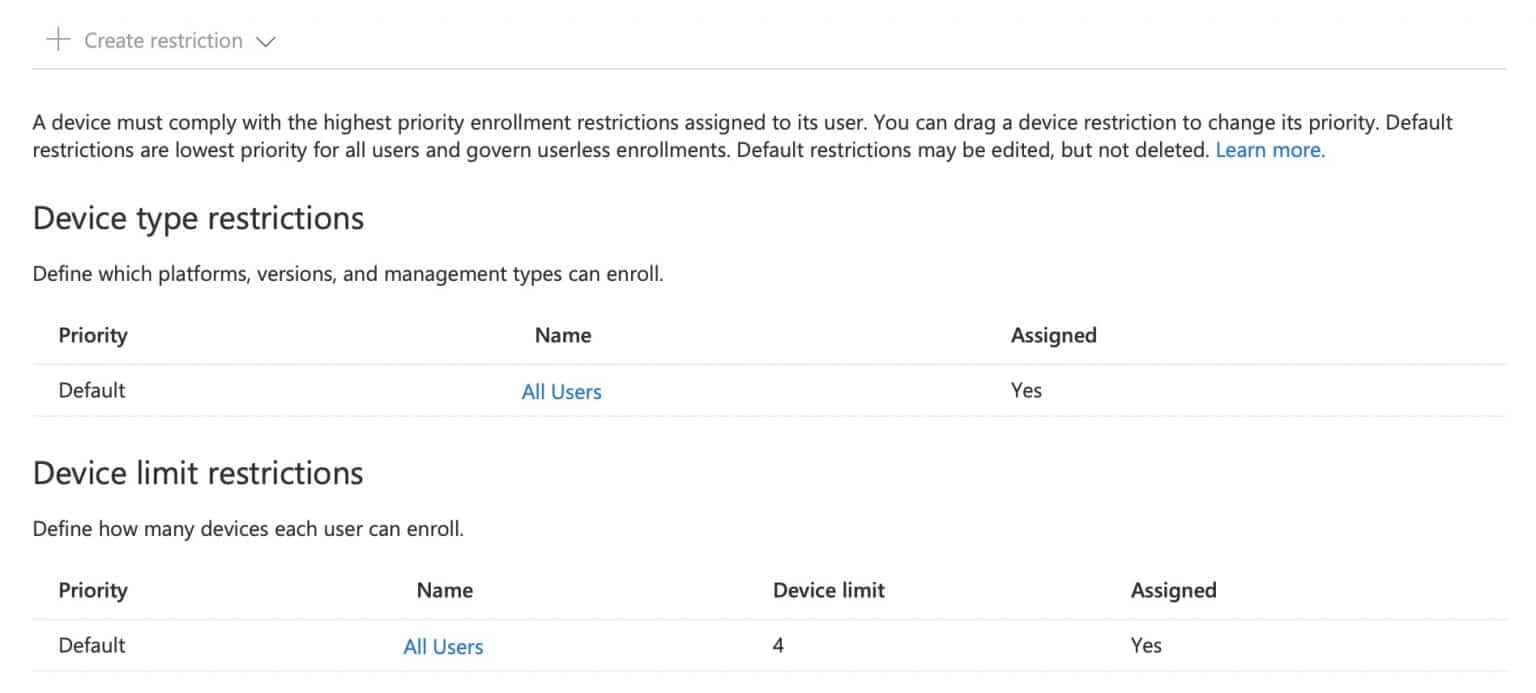Click the plus icon beside Create restriction
Image resolution: width=1536 pixels, height=693 pixels.
tap(57, 39)
